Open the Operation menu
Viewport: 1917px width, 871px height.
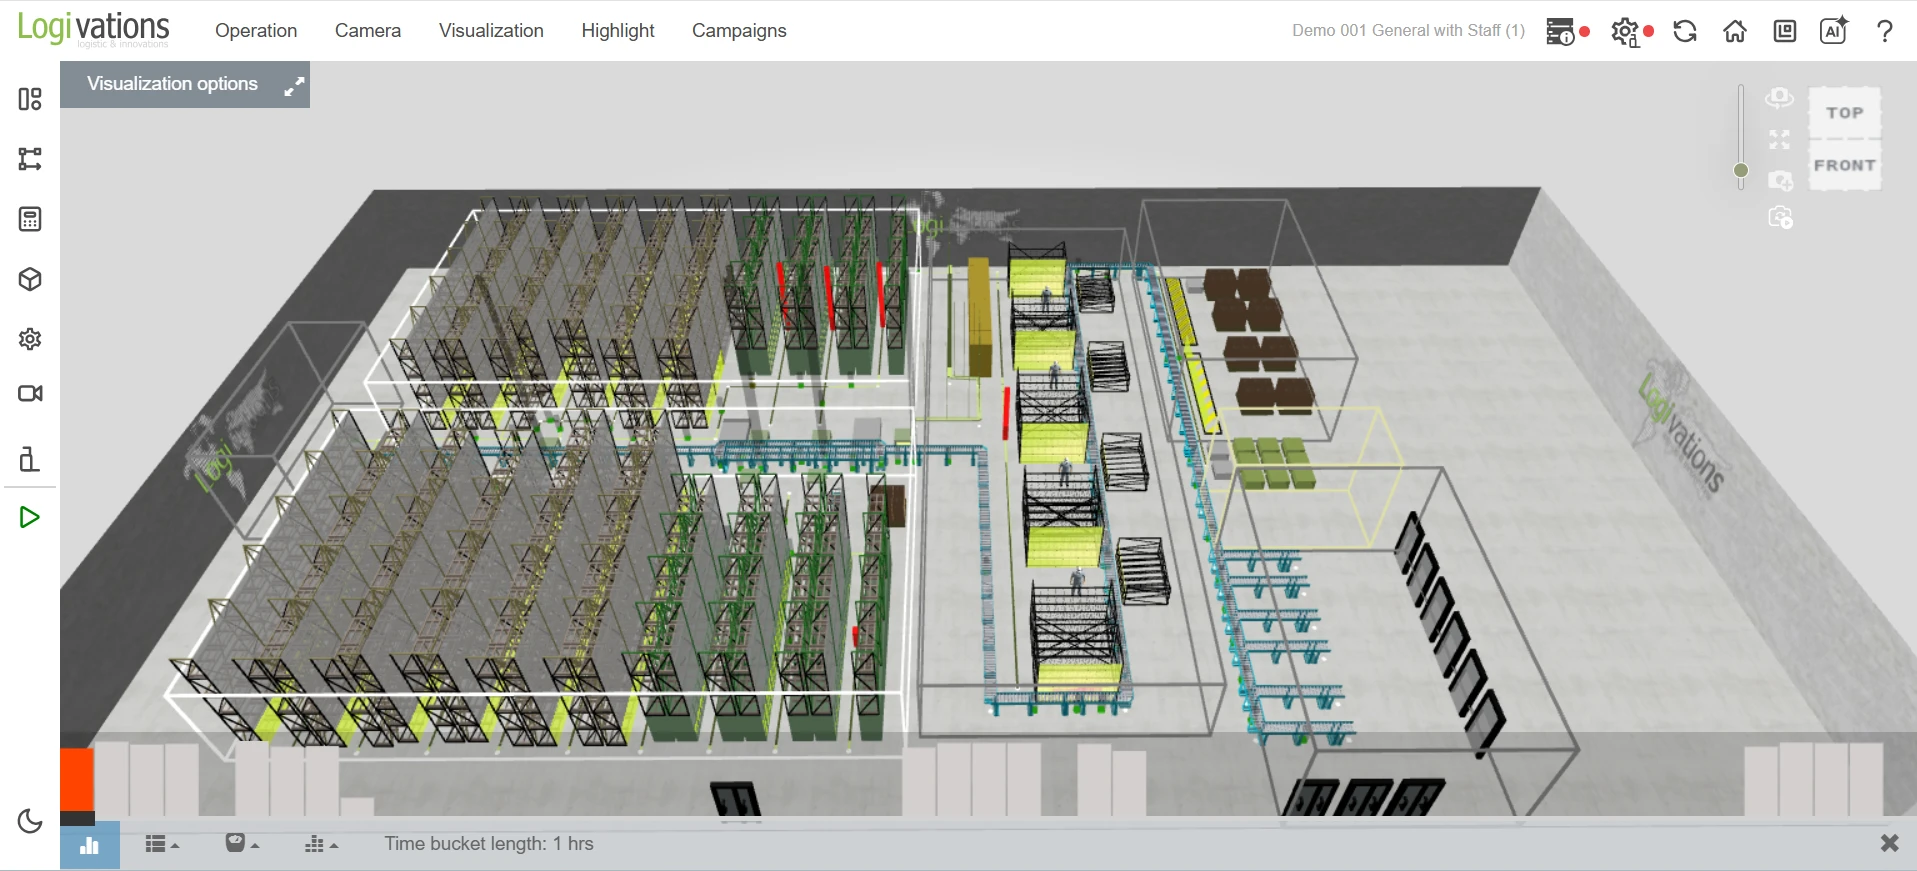256,31
